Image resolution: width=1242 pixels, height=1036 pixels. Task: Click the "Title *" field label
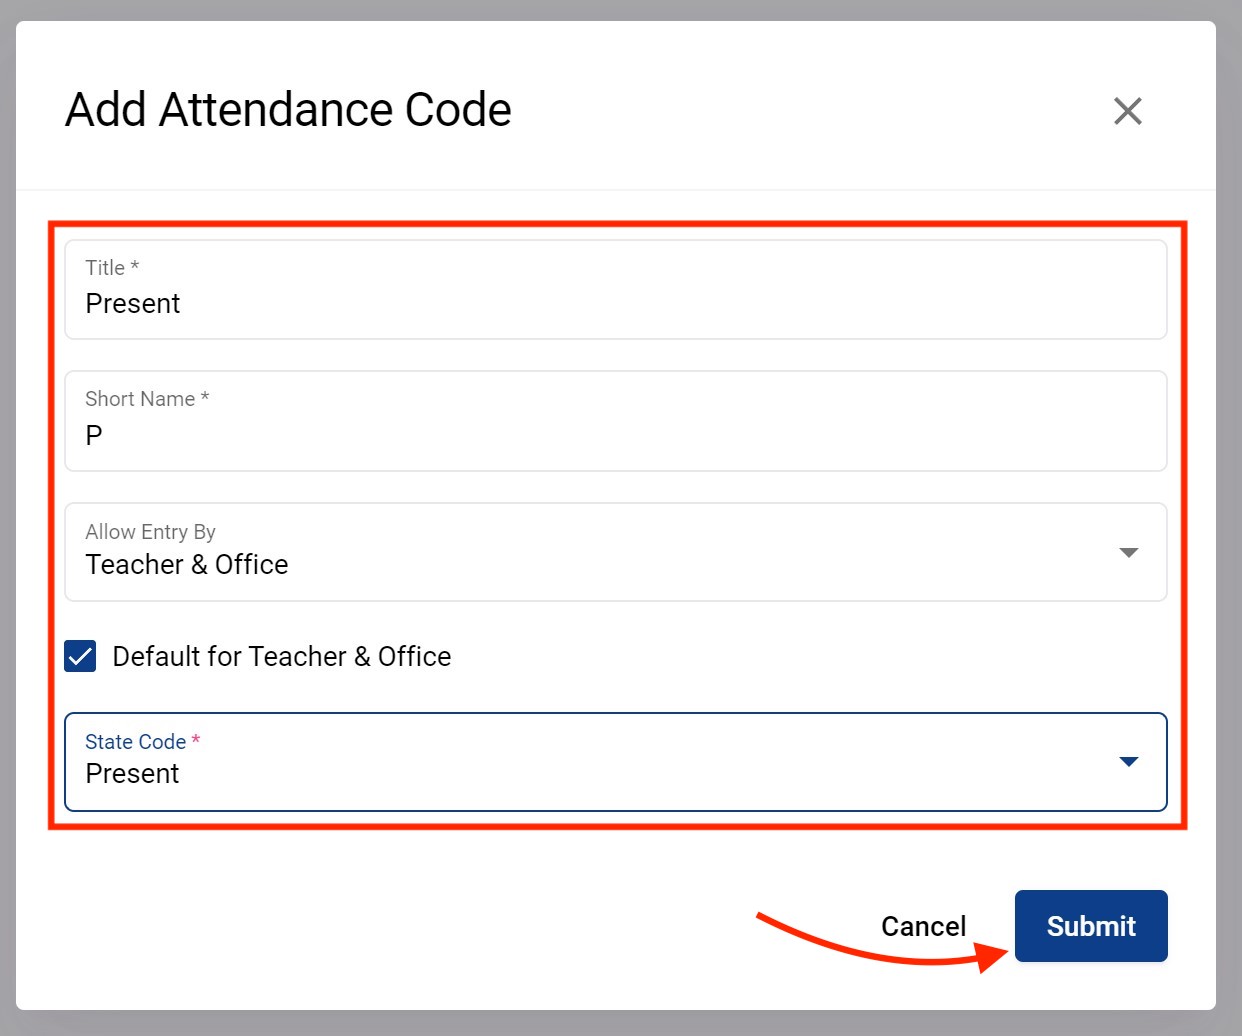click(x=111, y=268)
